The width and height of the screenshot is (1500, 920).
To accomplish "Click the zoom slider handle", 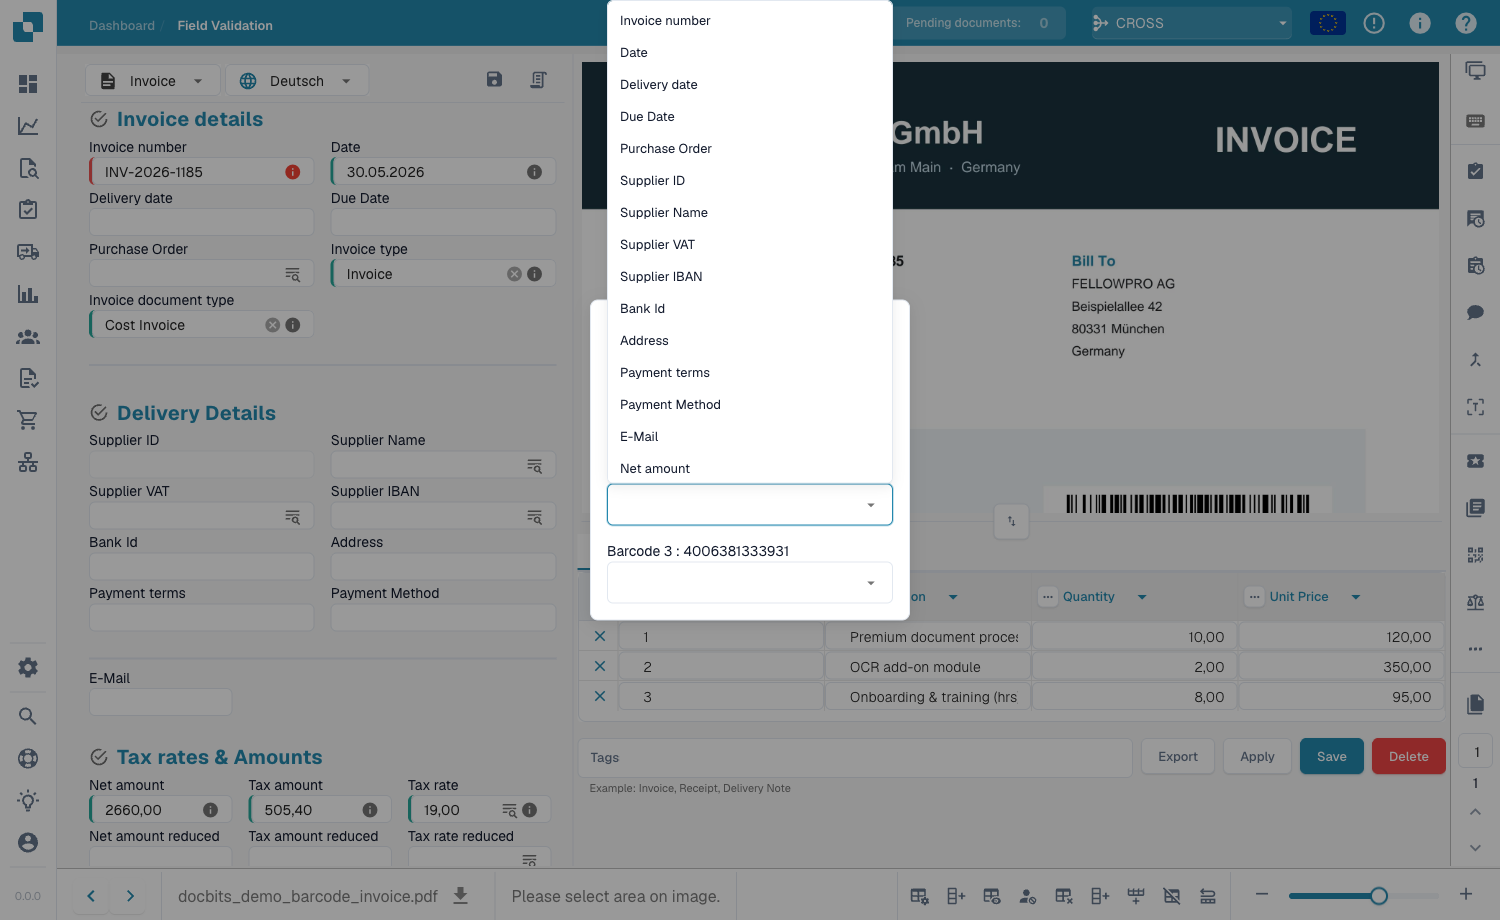I will (x=1379, y=896).
